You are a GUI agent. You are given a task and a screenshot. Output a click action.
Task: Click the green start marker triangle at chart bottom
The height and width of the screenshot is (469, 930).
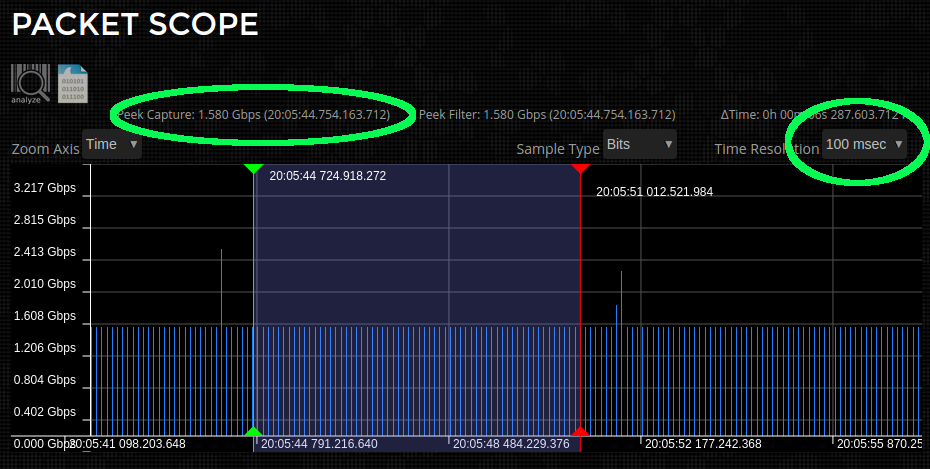click(253, 432)
